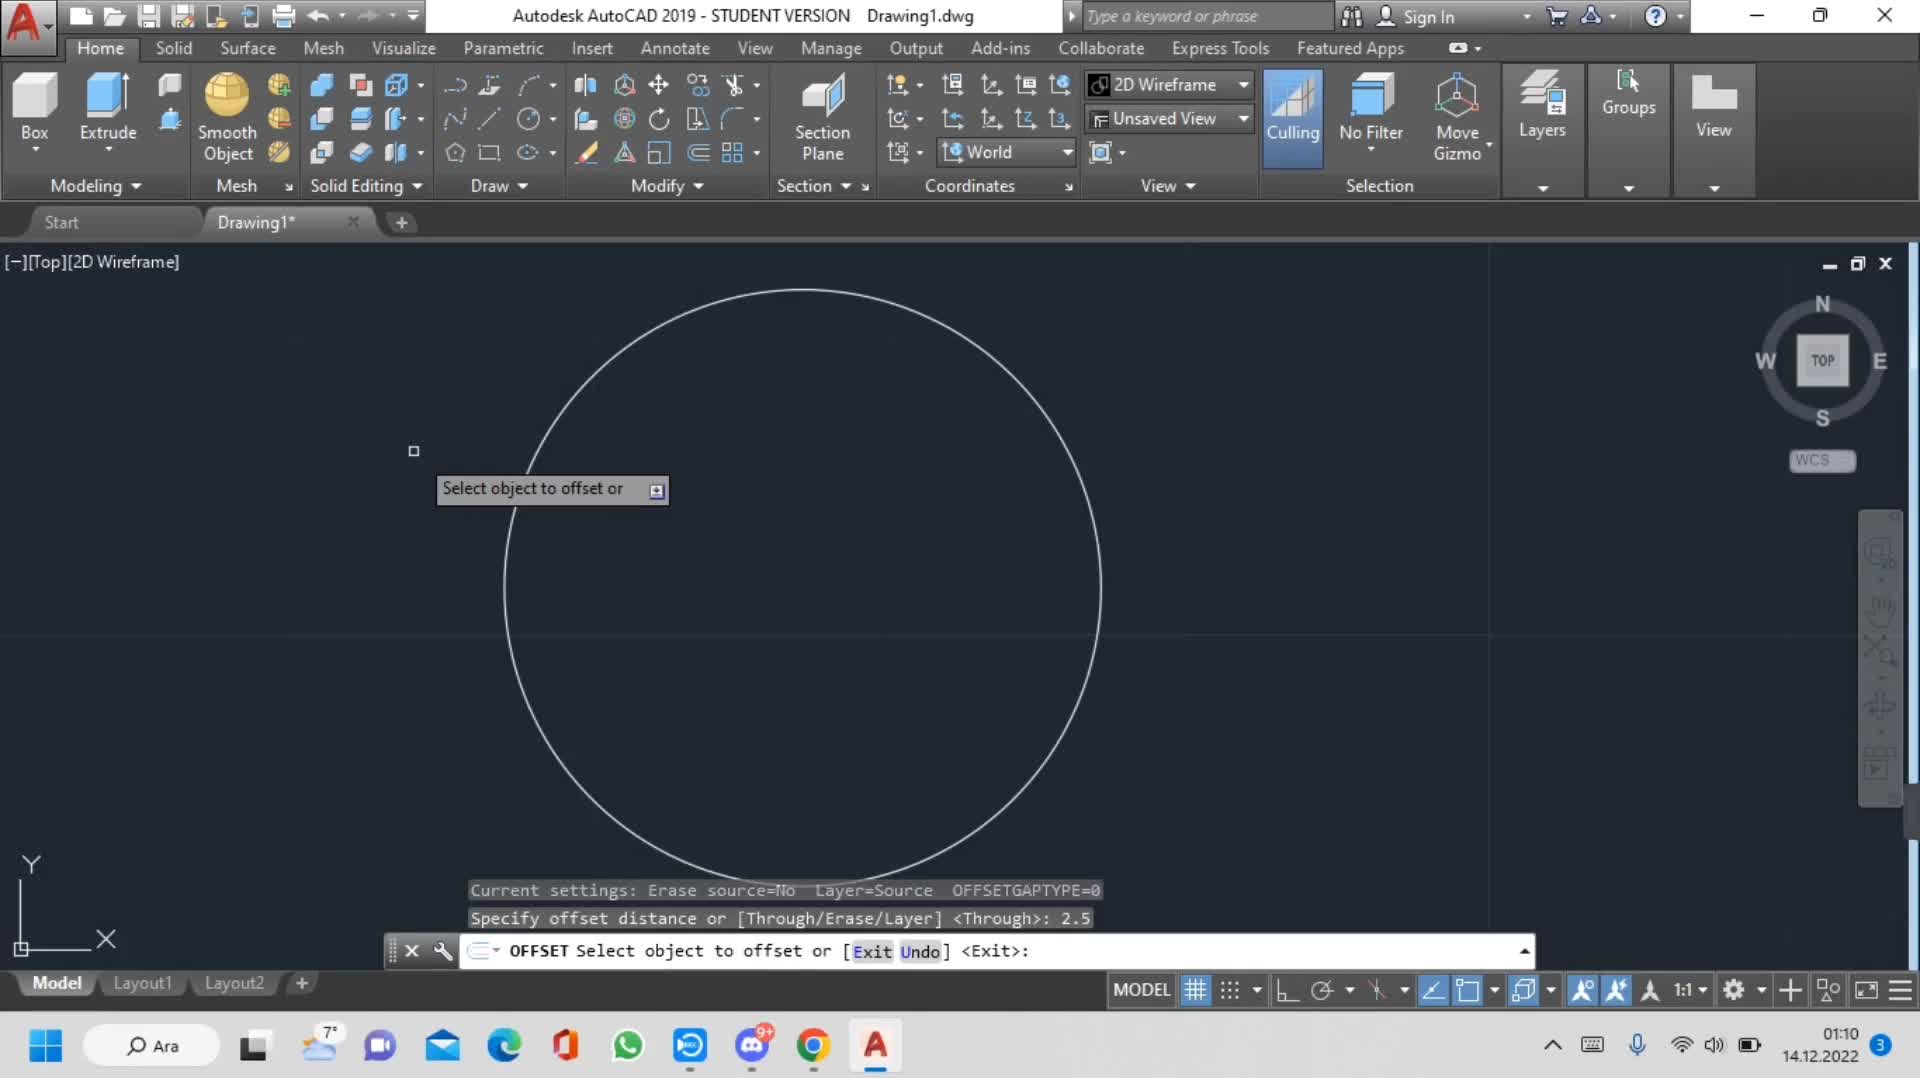Screen dimensions: 1920x1078
Task: Open the Solid ribbon tab
Action: 174,48
